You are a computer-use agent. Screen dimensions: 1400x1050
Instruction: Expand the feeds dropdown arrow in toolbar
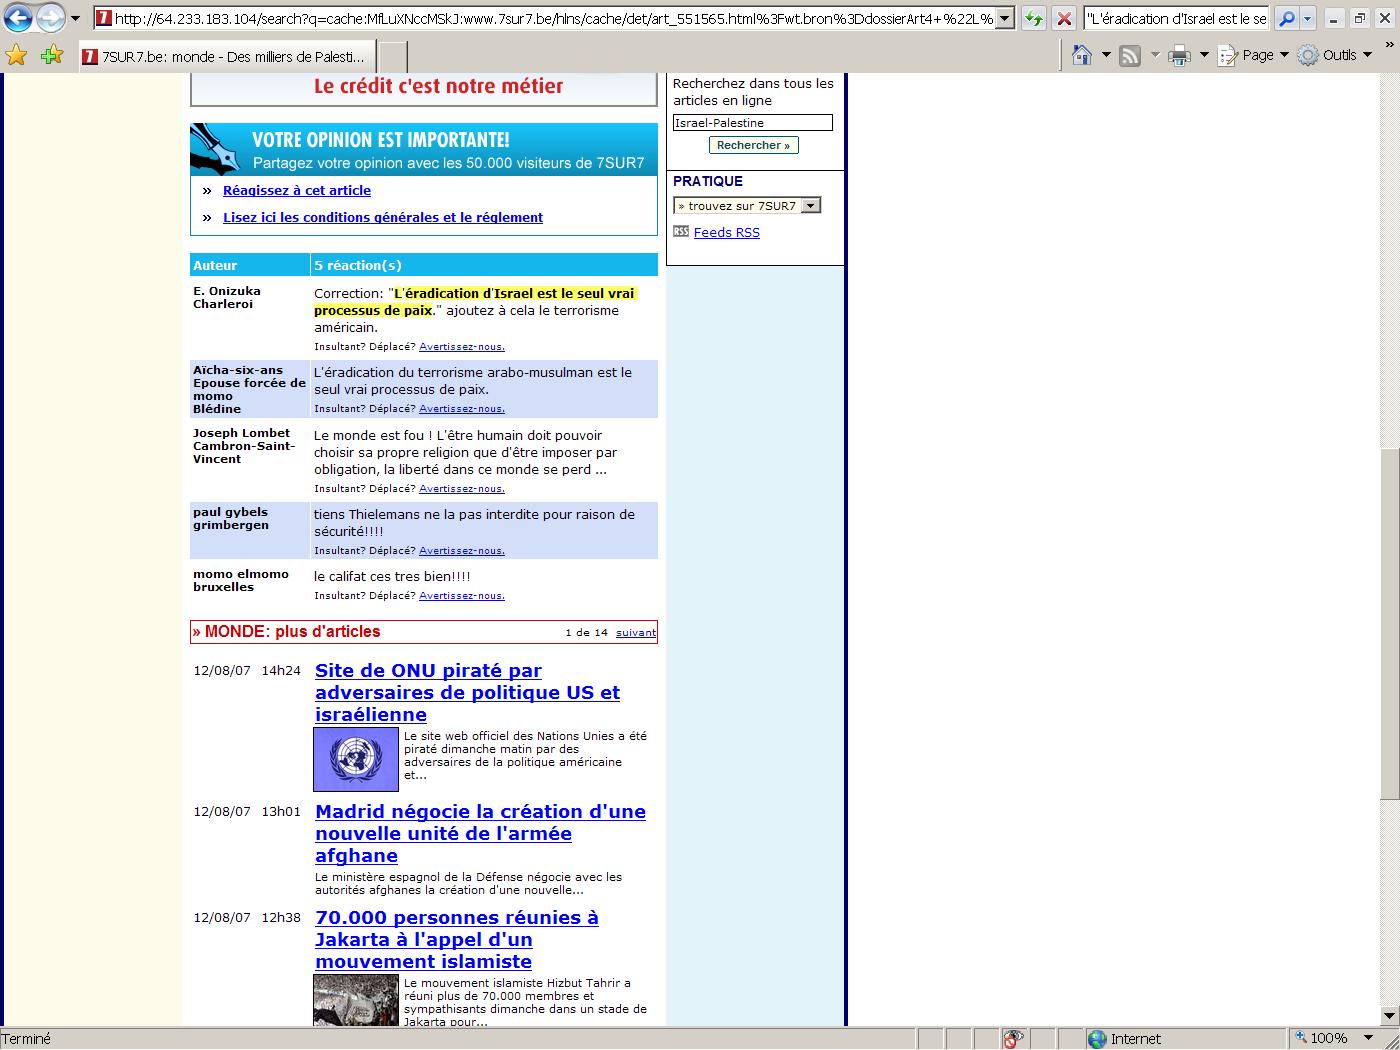[x=1155, y=55]
